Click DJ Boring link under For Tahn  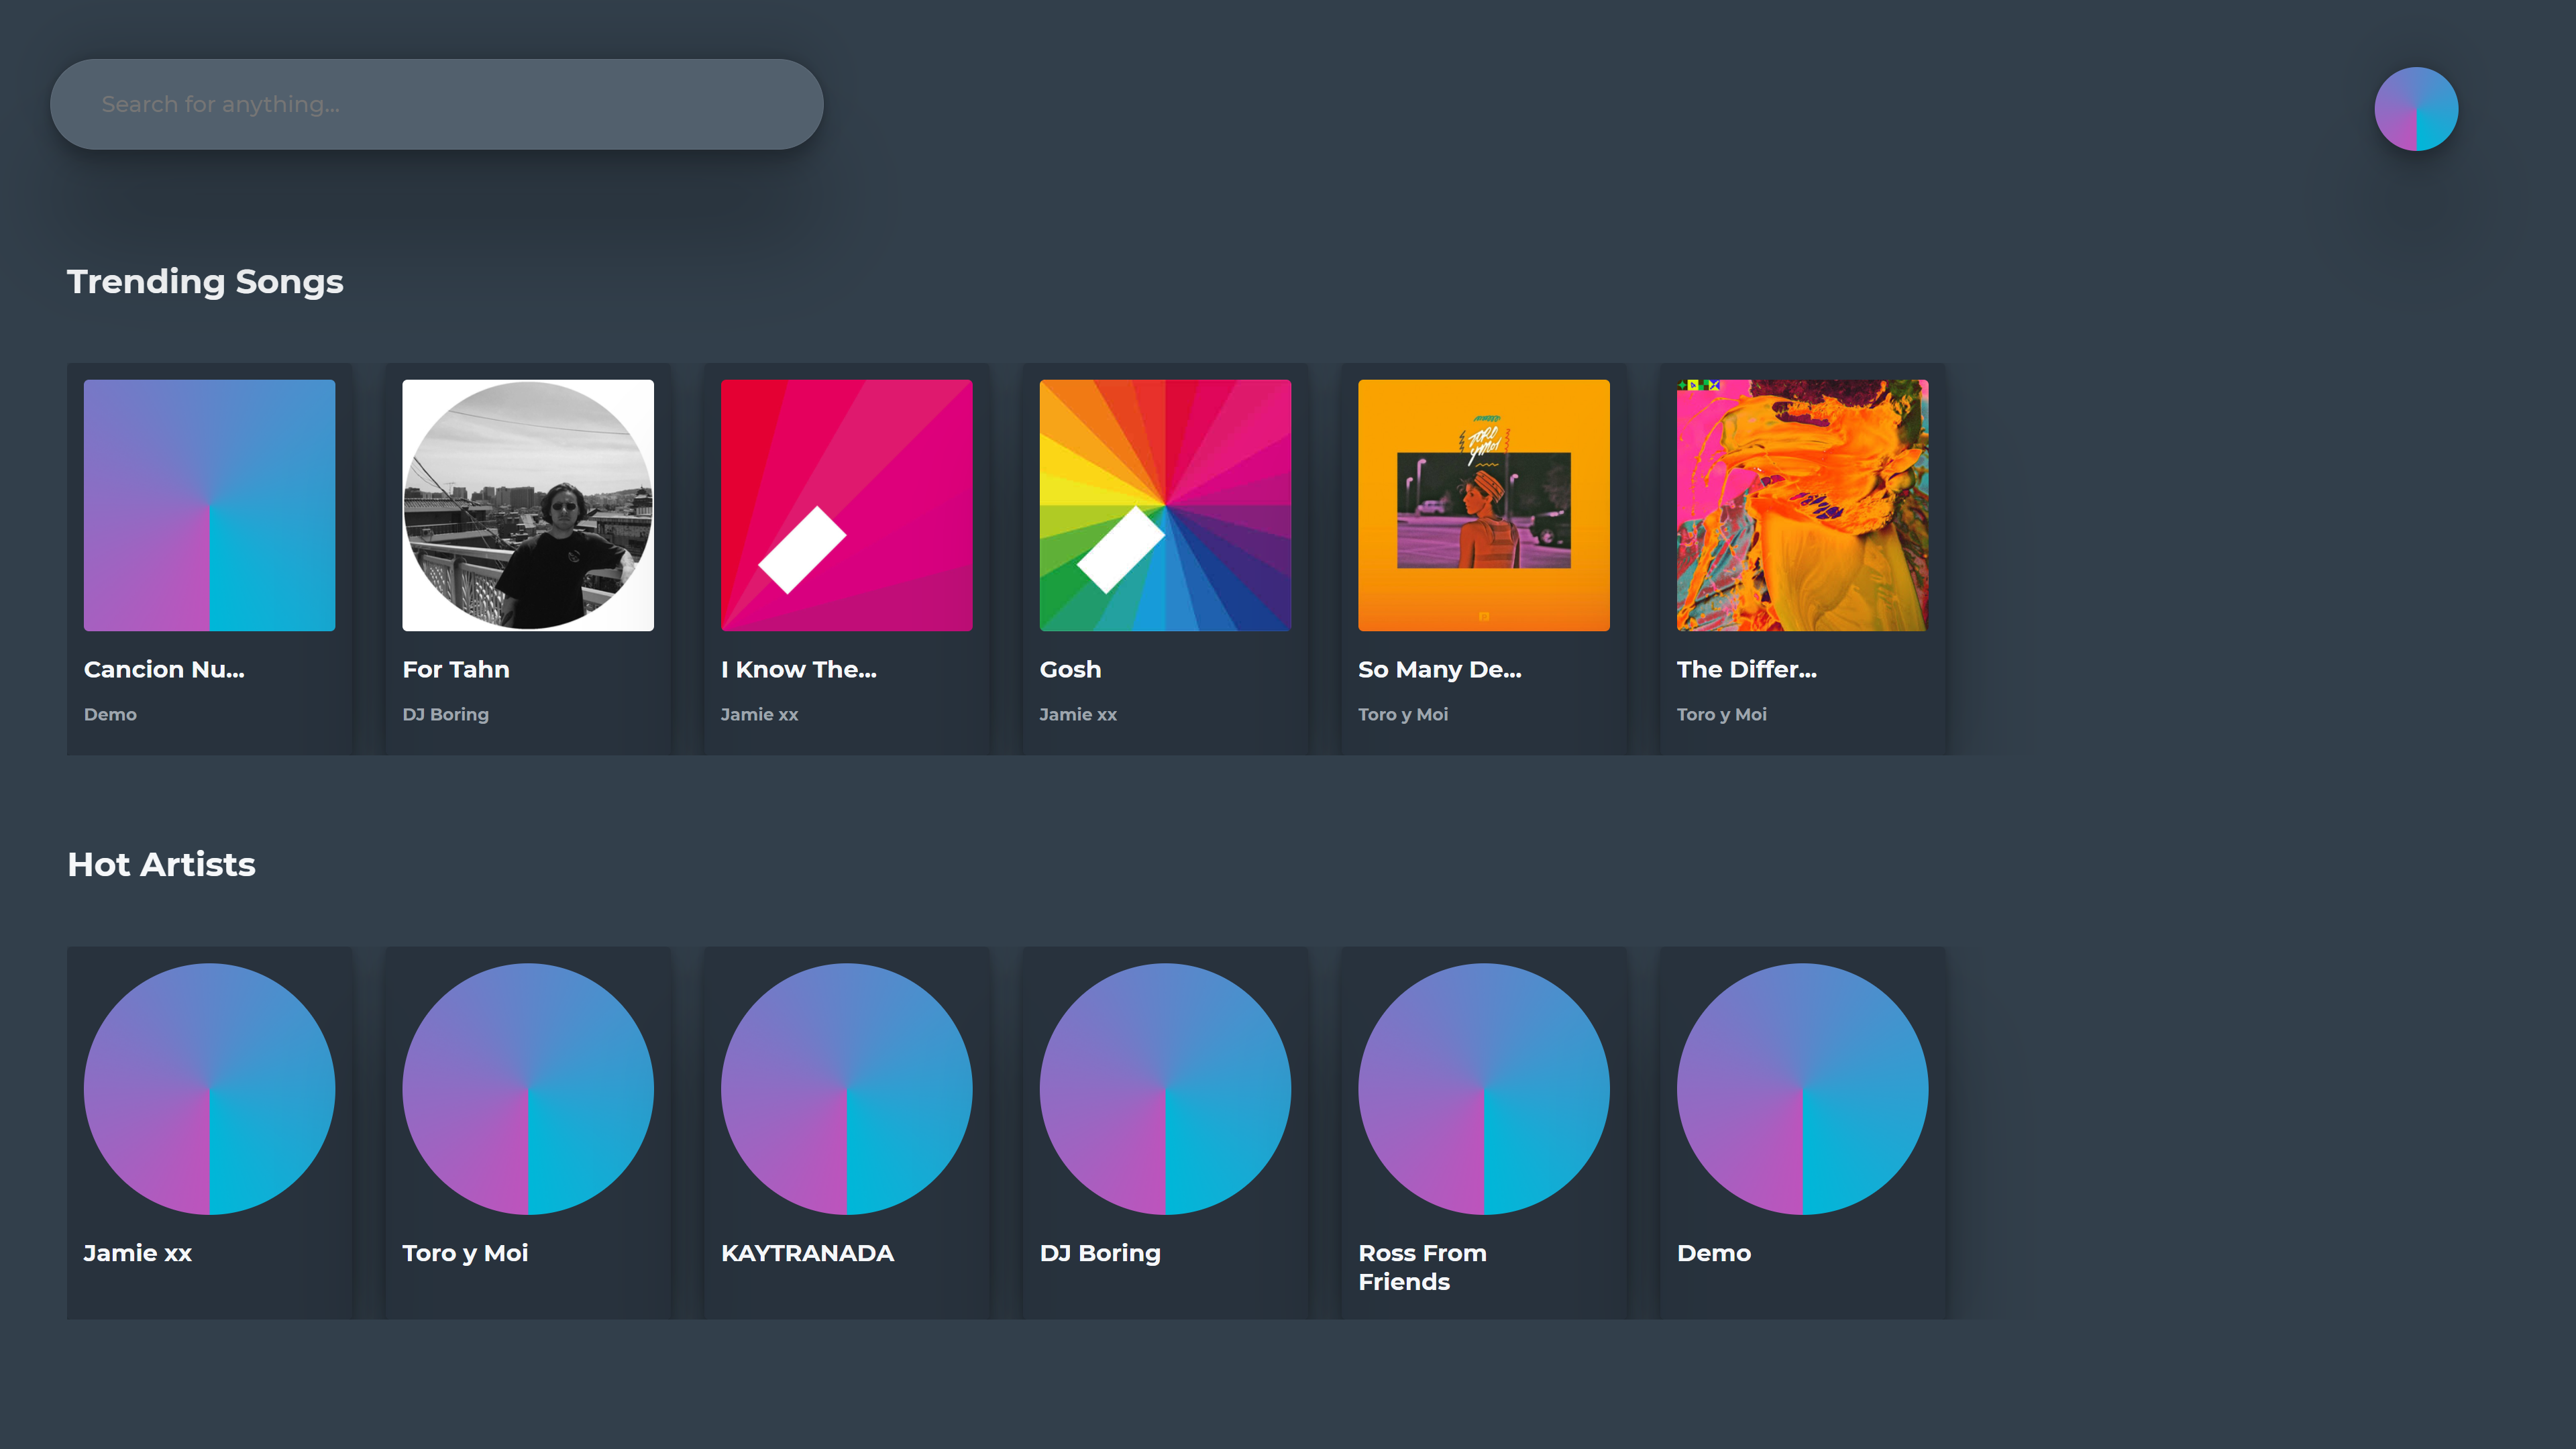[445, 714]
